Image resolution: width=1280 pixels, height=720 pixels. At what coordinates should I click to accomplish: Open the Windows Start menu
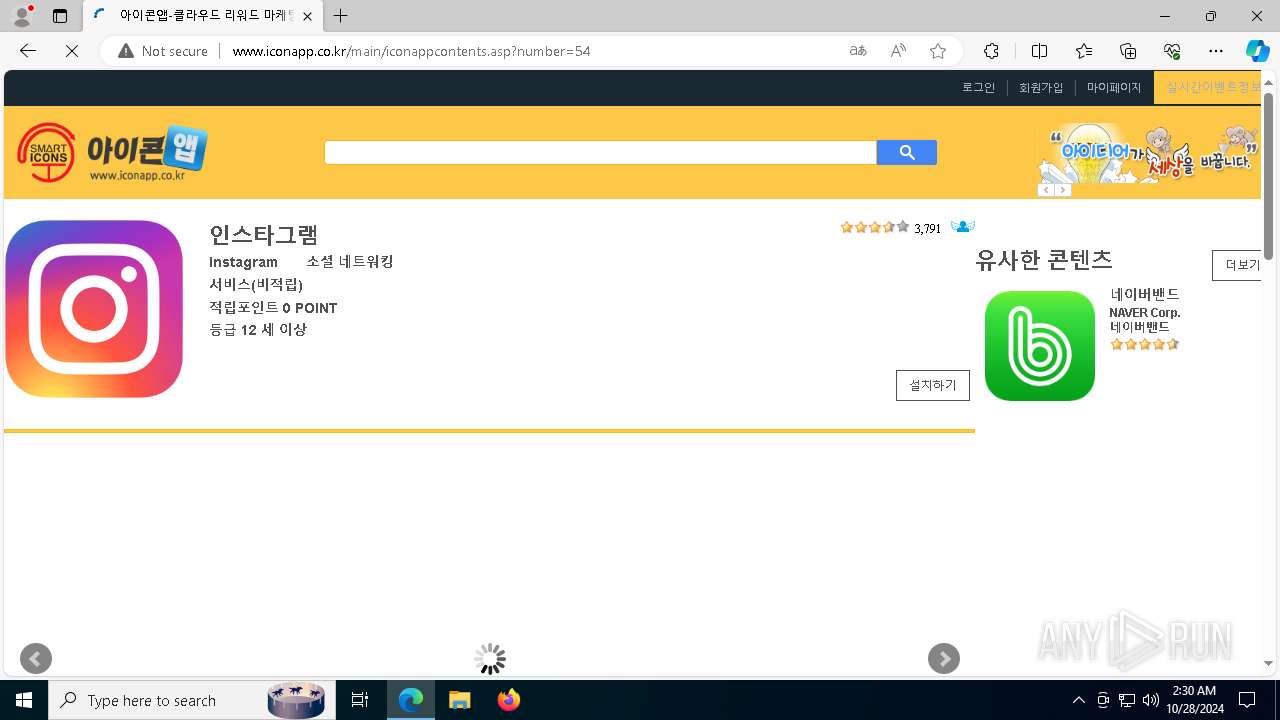(24, 700)
